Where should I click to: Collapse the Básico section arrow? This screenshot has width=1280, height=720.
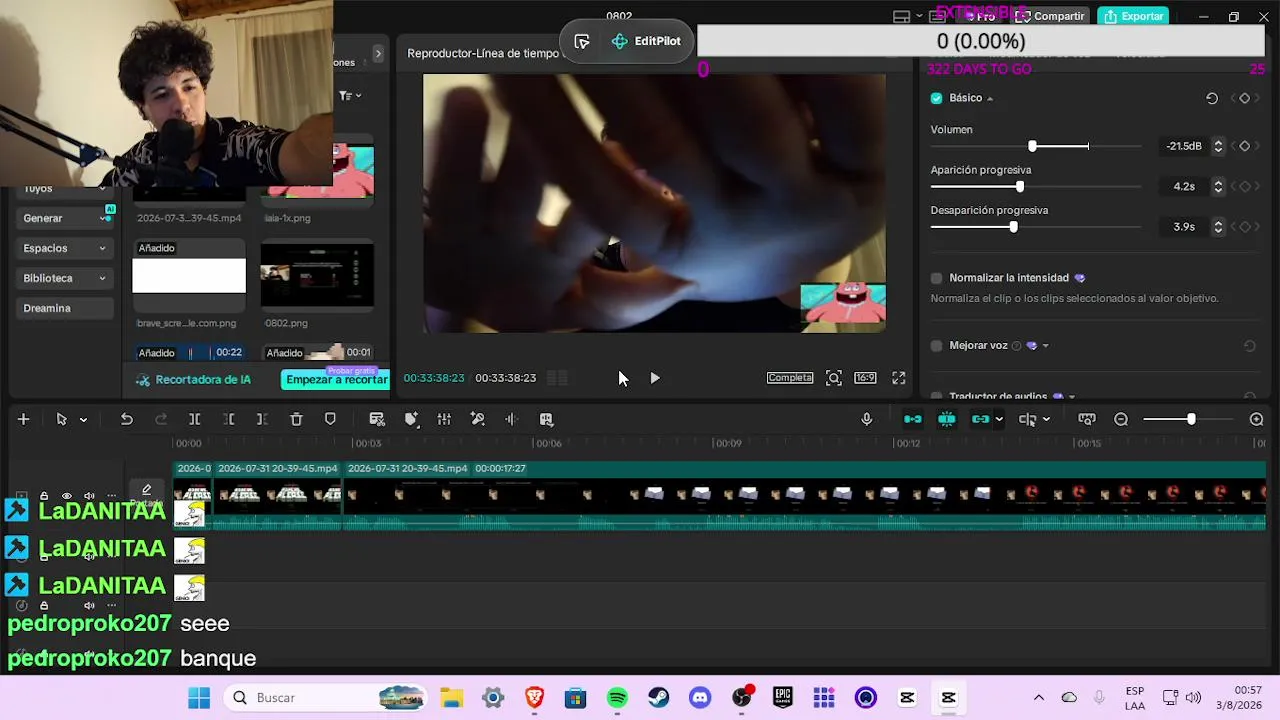point(990,99)
